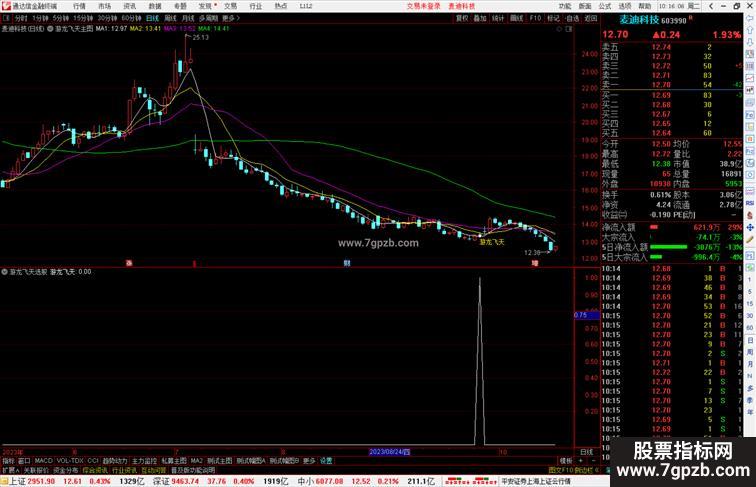Image resolution: width=756 pixels, height=487 pixels.
Task: Select the VOL-TDX indicator tab
Action: pos(70,461)
